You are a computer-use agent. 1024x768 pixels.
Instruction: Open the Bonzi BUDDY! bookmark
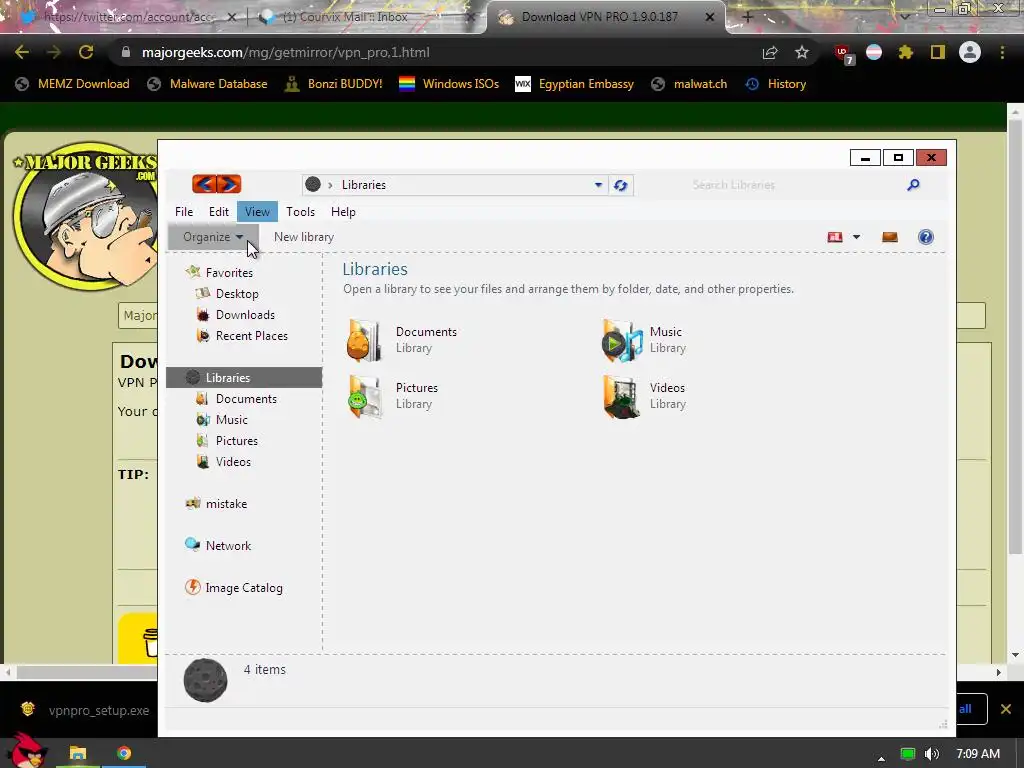(333, 84)
